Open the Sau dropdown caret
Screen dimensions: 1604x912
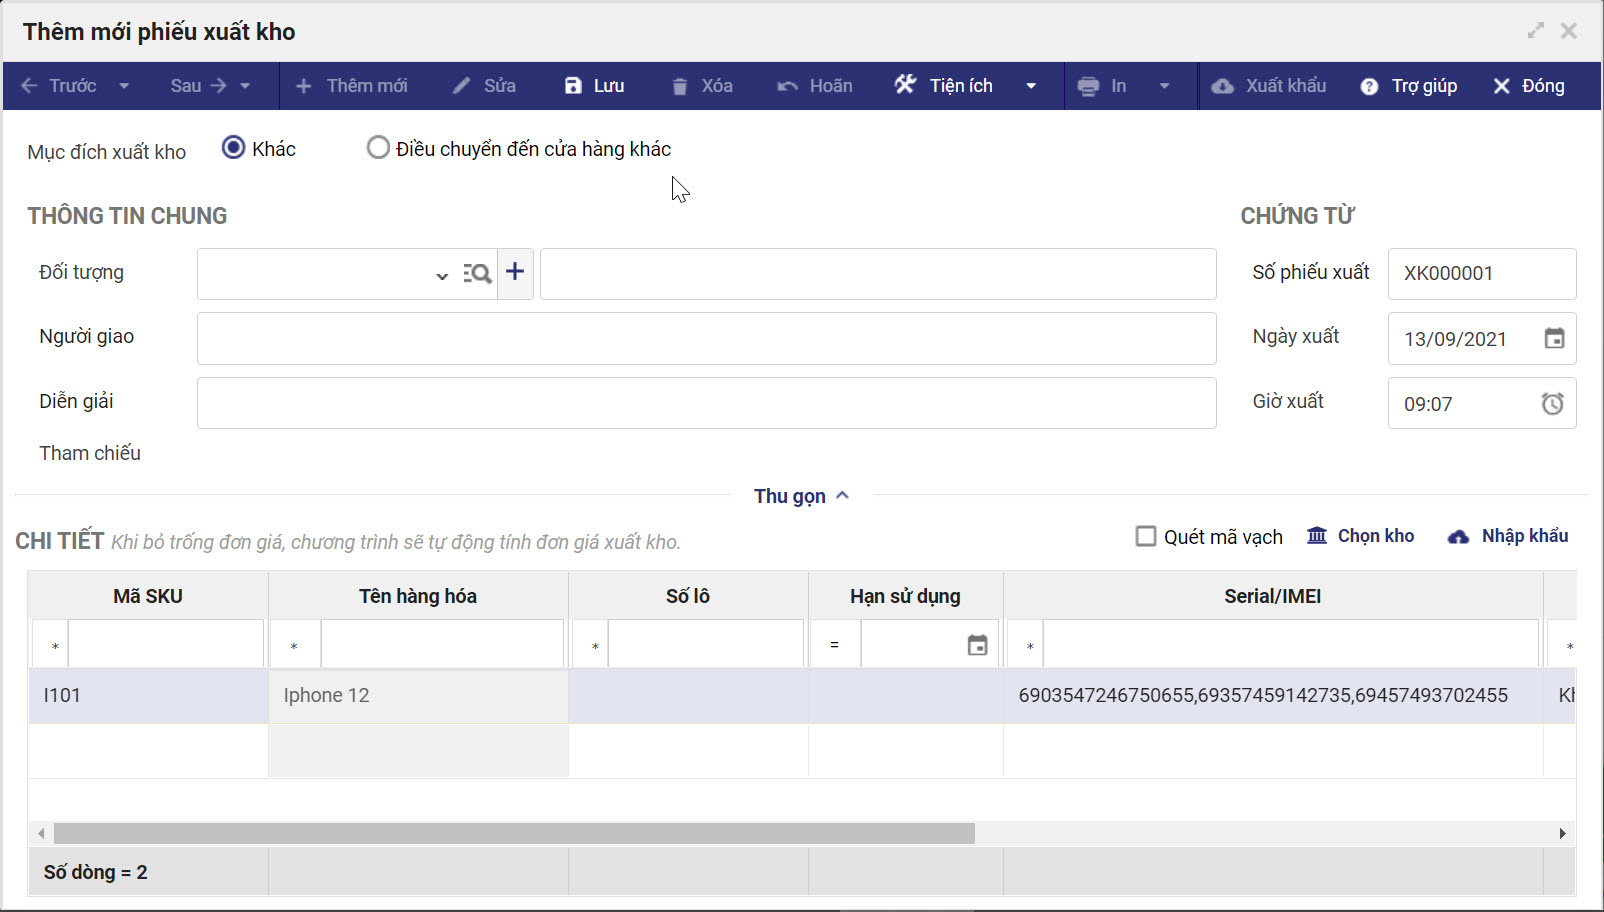coord(245,86)
